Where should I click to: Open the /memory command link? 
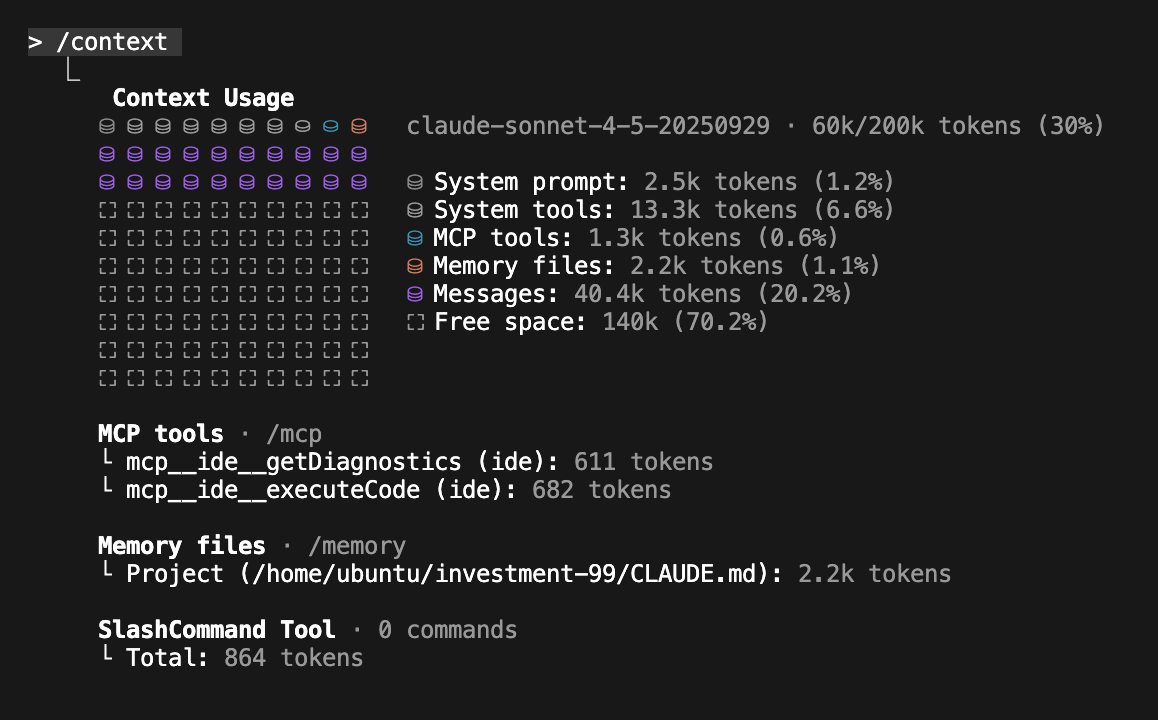tap(356, 546)
